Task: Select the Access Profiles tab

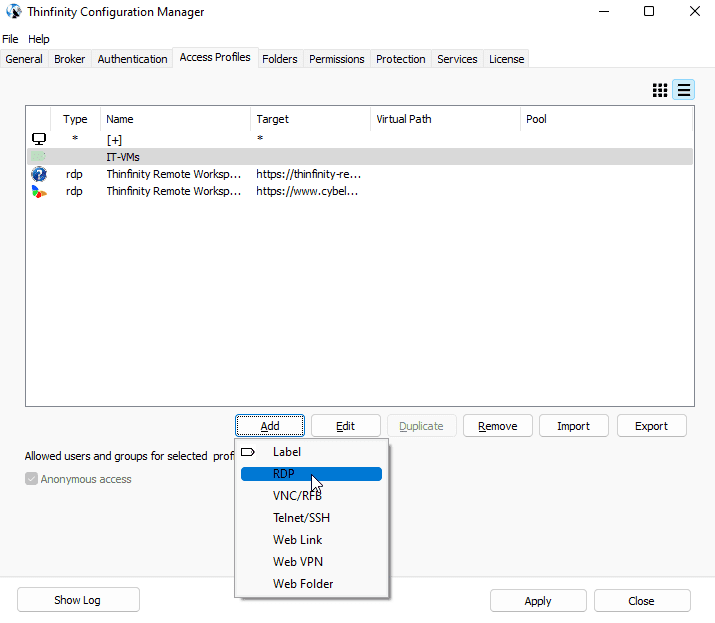Action: tap(215, 57)
